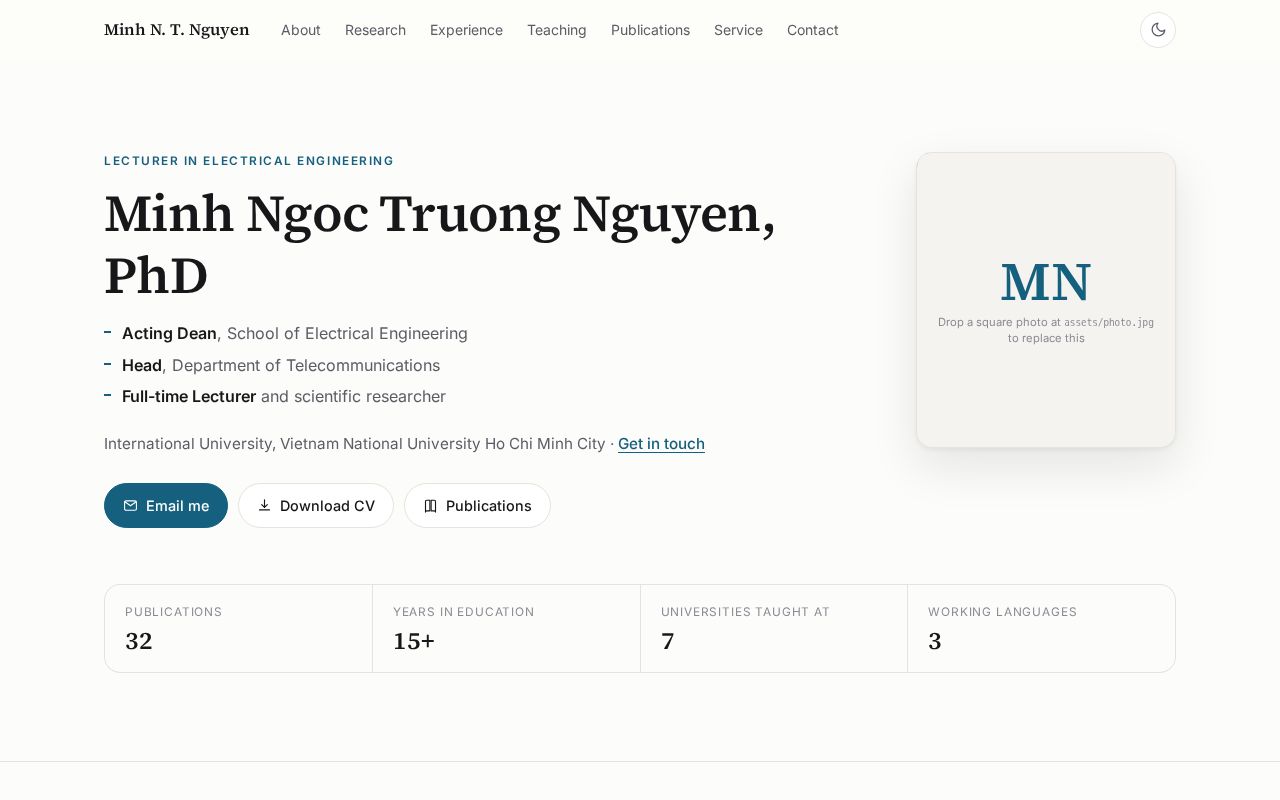Screen dimensions: 1280x800
Task: Click the Years in Education 15+ value
Action: point(414,641)
